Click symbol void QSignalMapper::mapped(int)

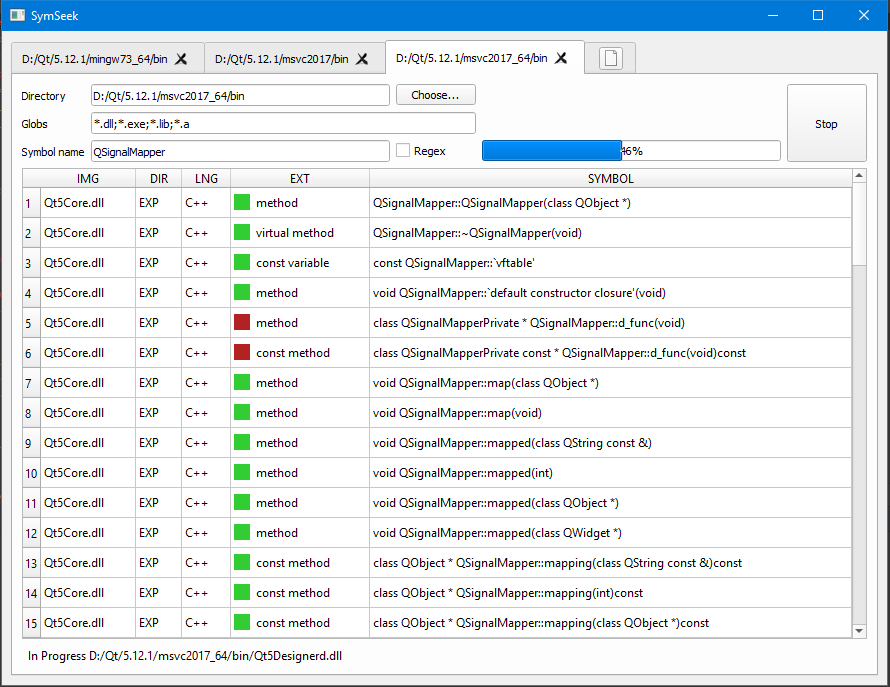[463, 473]
